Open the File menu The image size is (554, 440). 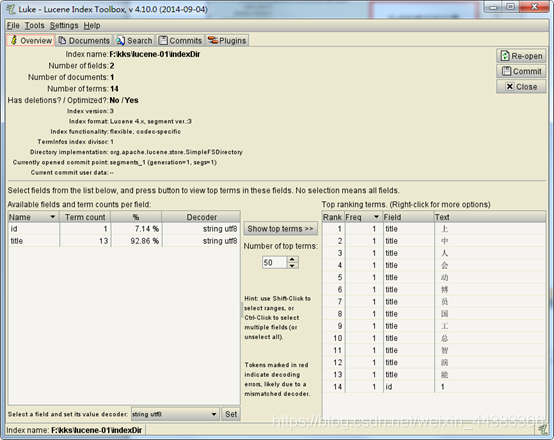click(13, 25)
